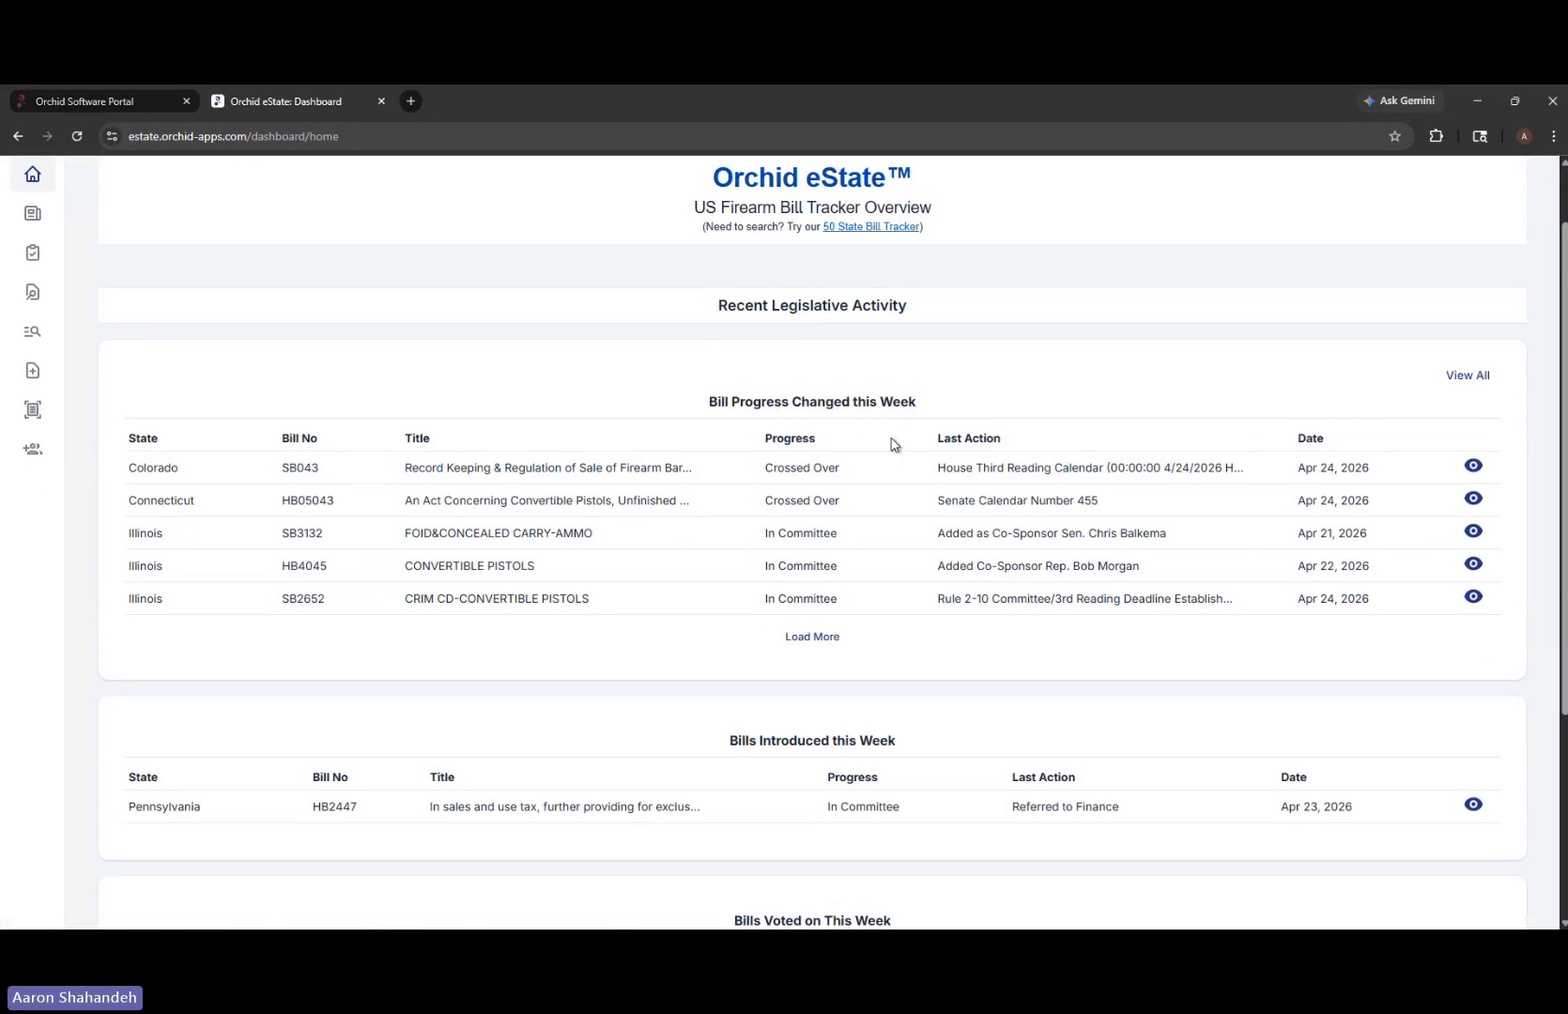Click the Orchid eState heading
Screen dimensions: 1568x1014
click(812, 177)
